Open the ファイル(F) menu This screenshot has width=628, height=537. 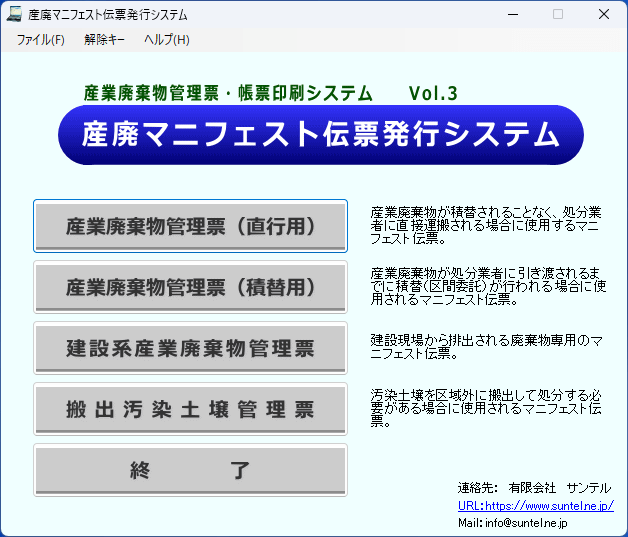40,40
